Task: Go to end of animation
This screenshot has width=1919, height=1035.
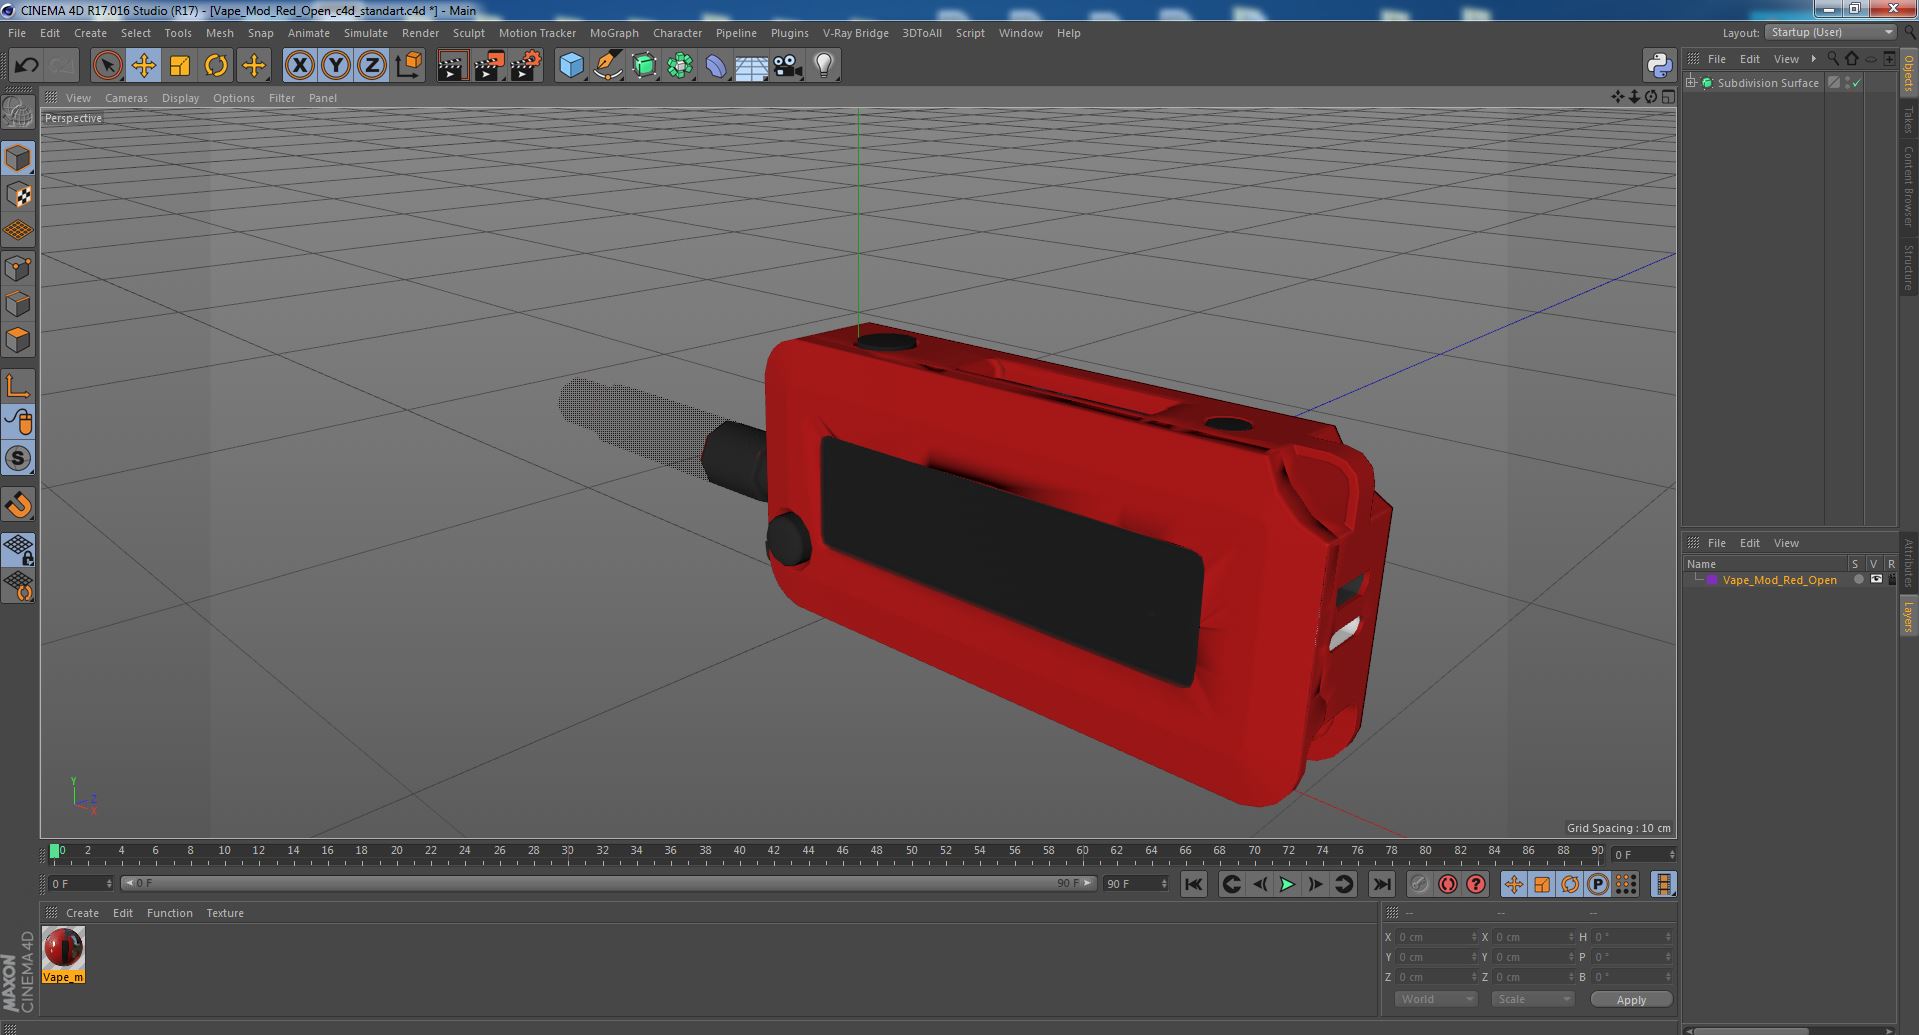Action: click(1381, 884)
